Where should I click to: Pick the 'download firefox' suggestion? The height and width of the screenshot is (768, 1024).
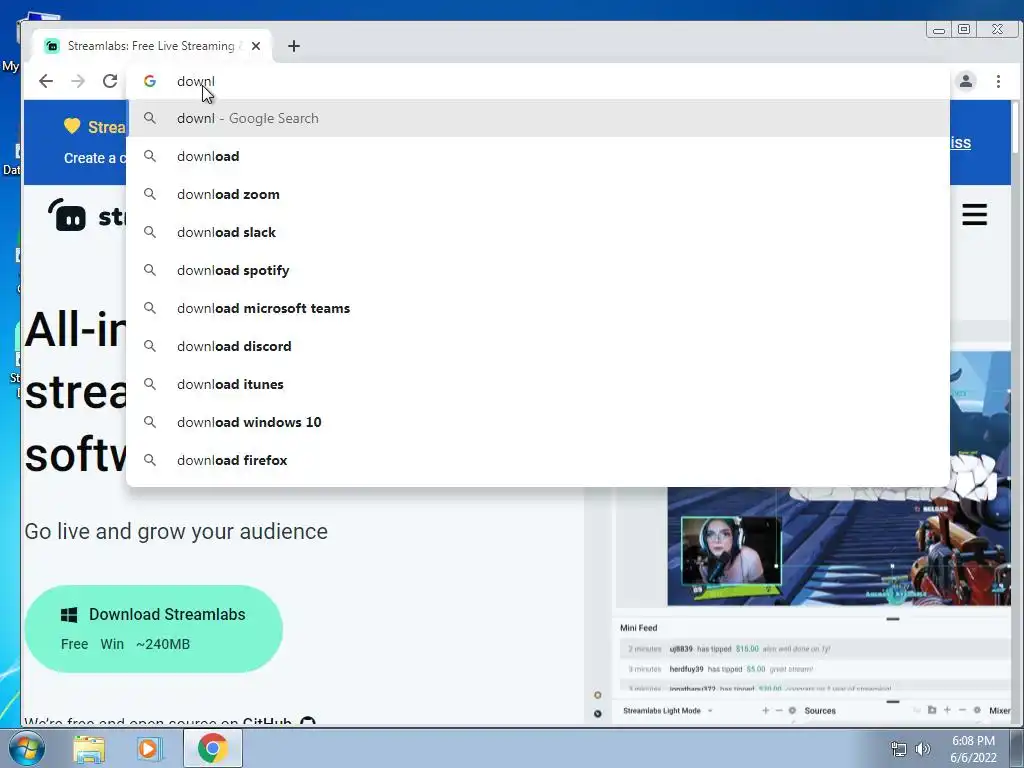(538, 460)
